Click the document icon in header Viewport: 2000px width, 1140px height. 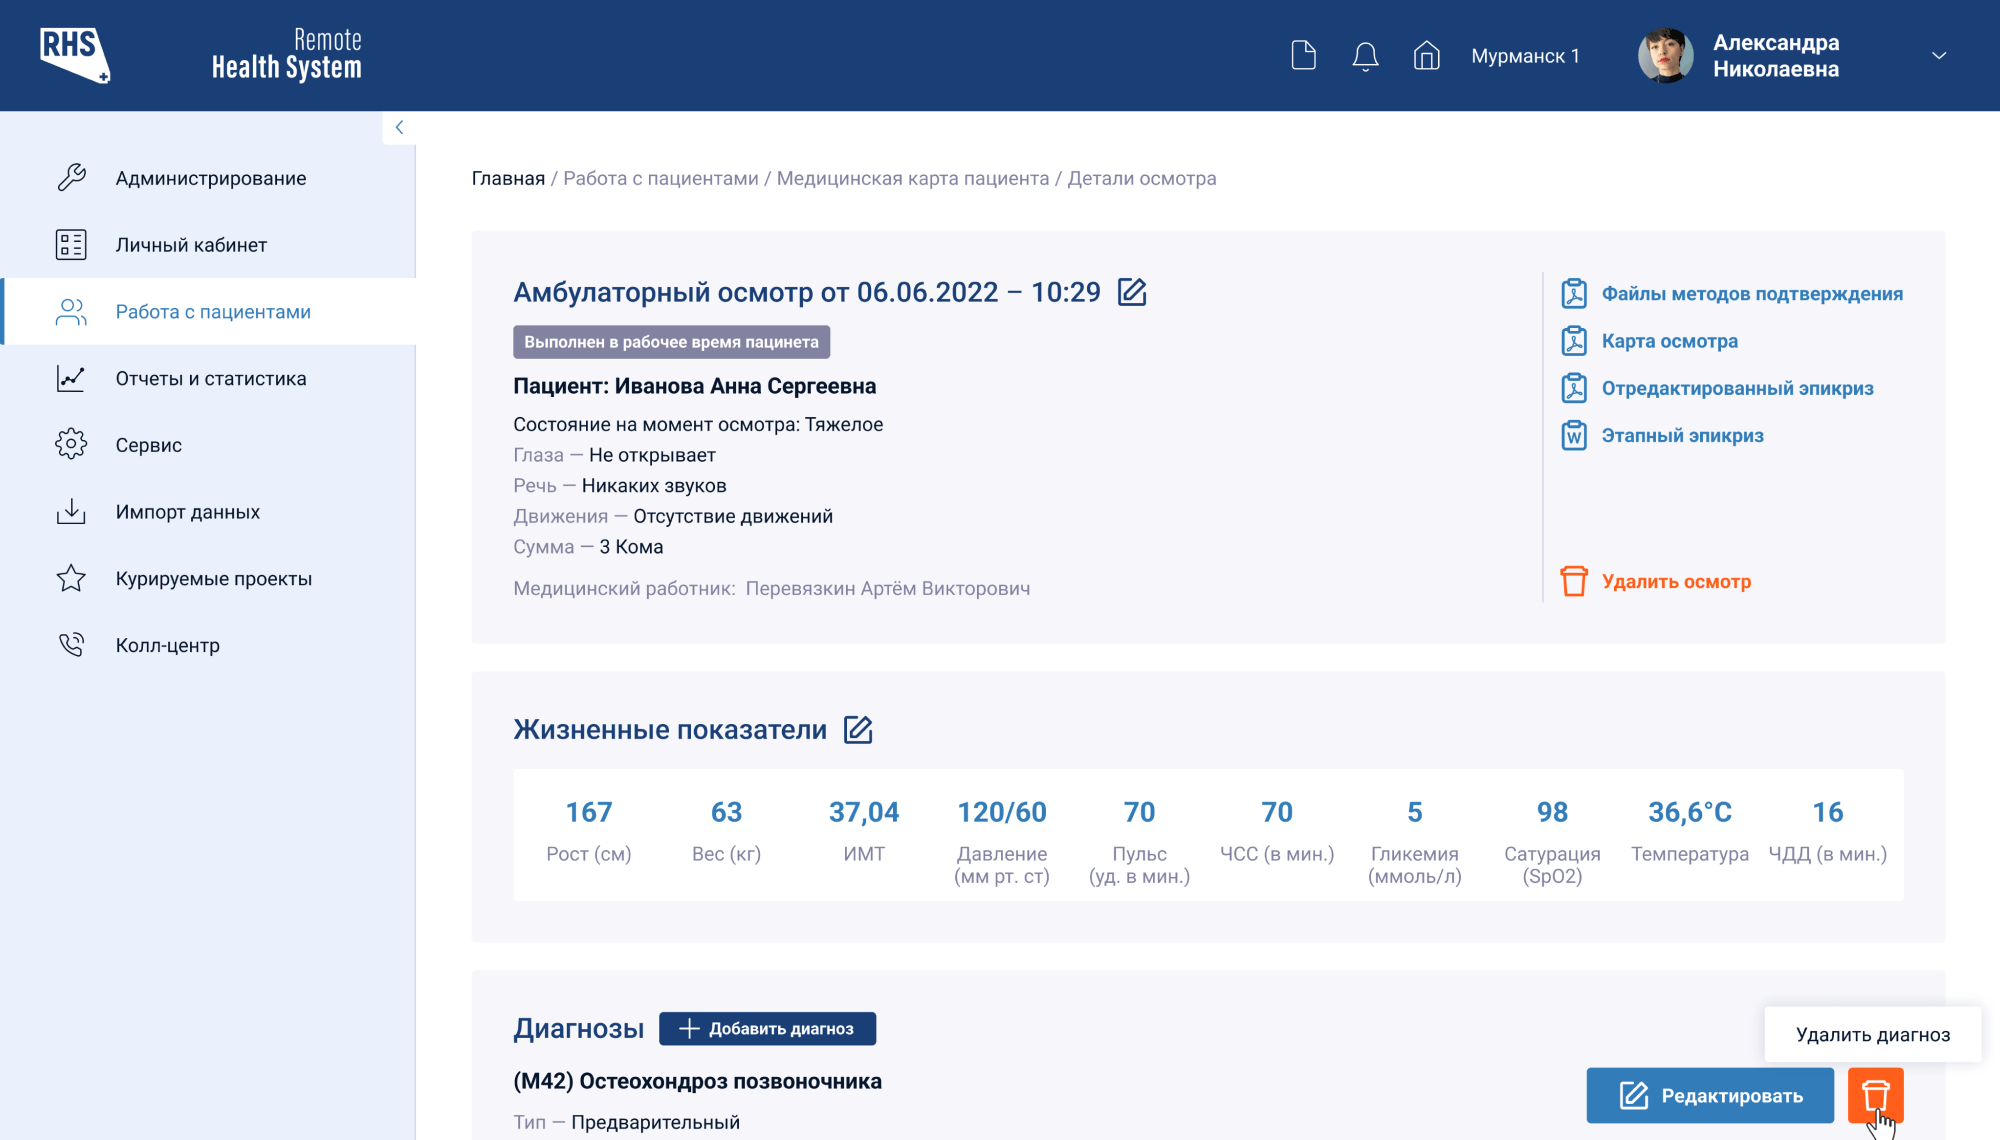click(1303, 55)
